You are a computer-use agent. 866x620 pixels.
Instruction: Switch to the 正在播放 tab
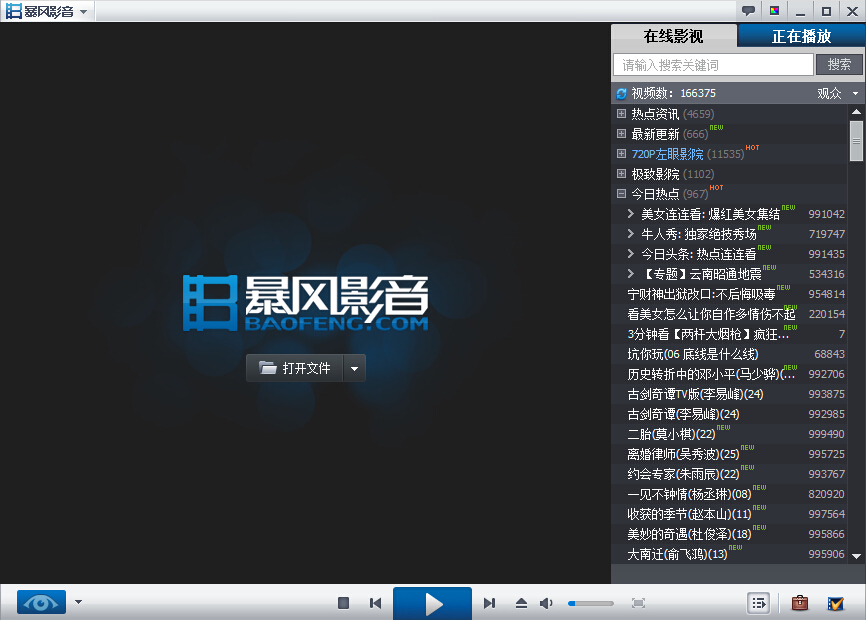[x=801, y=36]
